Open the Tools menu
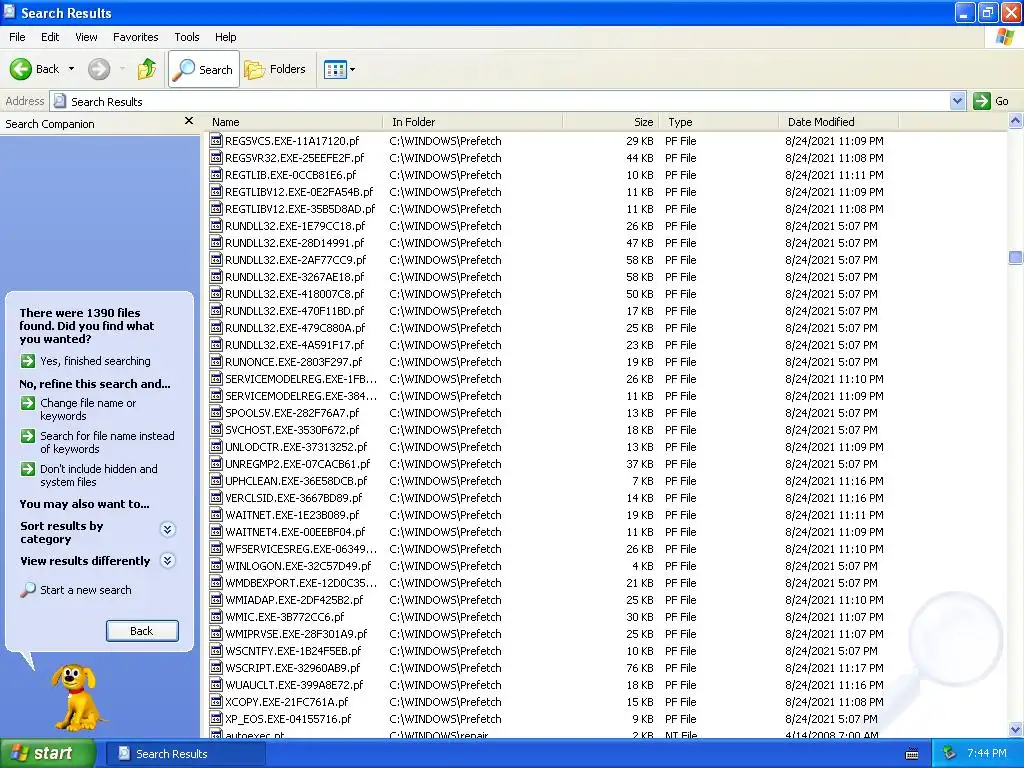Viewport: 1024px width, 768px height. pos(187,37)
